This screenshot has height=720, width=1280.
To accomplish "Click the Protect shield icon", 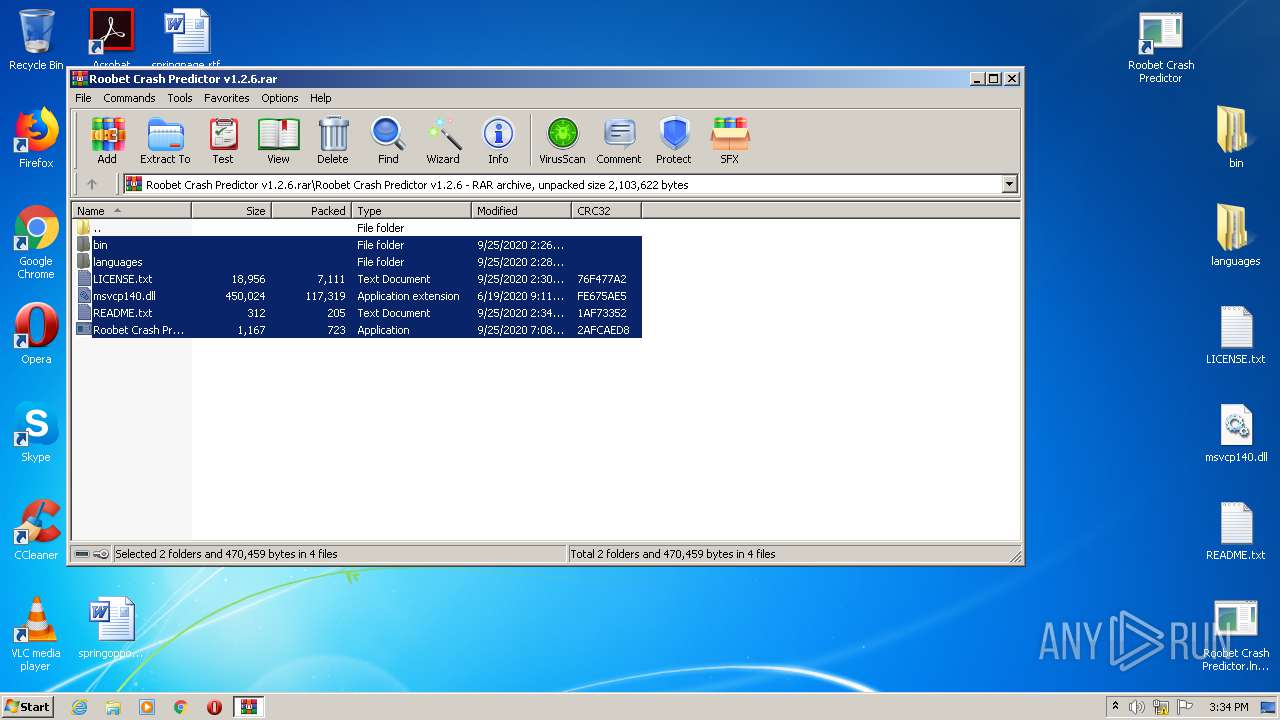I will point(674,140).
